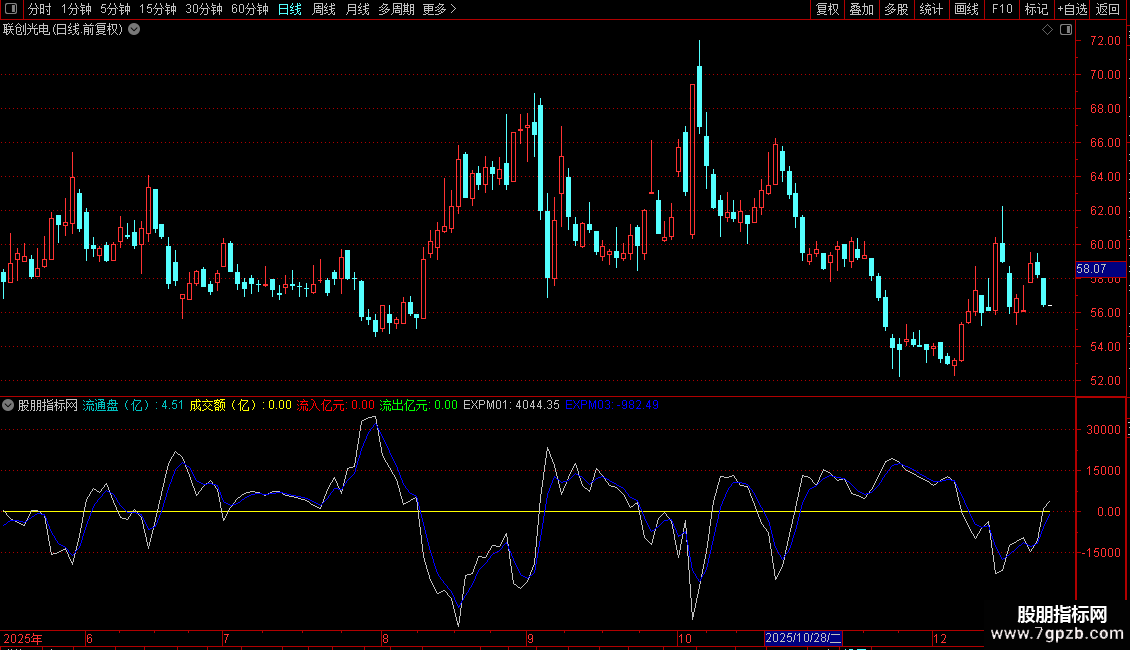Click the diamond icon above the price axis
Viewport: 1130px width, 650px height.
pyautogui.click(x=1048, y=30)
